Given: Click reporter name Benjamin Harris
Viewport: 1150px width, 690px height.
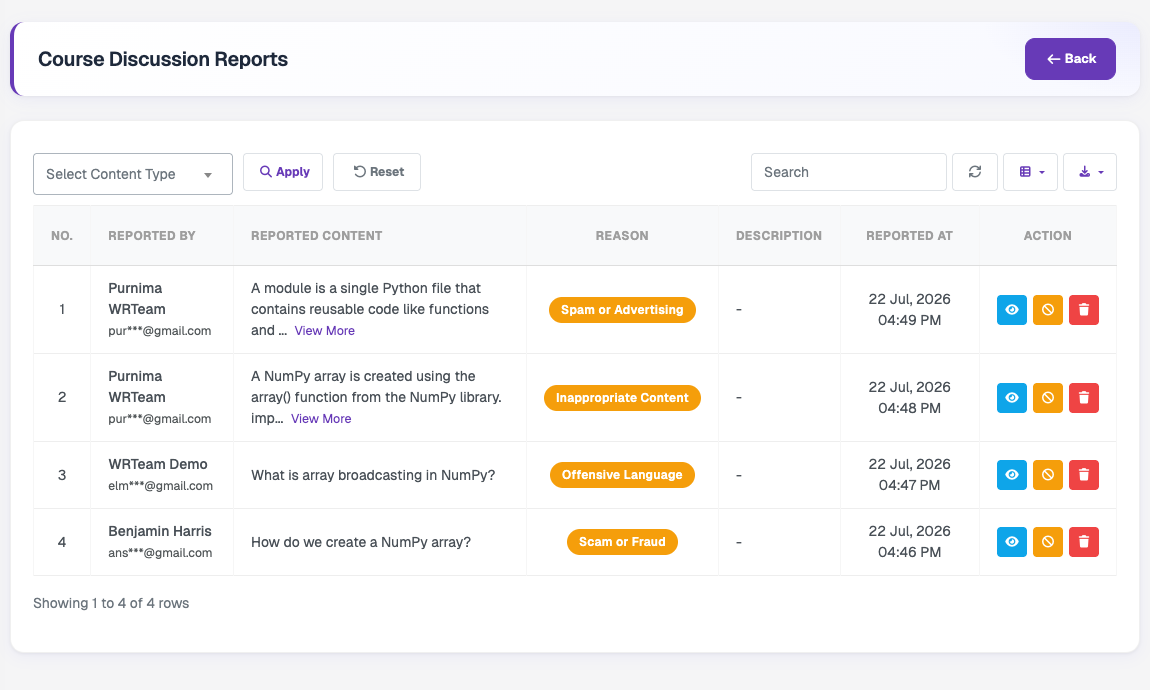Looking at the screenshot, I should pyautogui.click(x=160, y=531).
